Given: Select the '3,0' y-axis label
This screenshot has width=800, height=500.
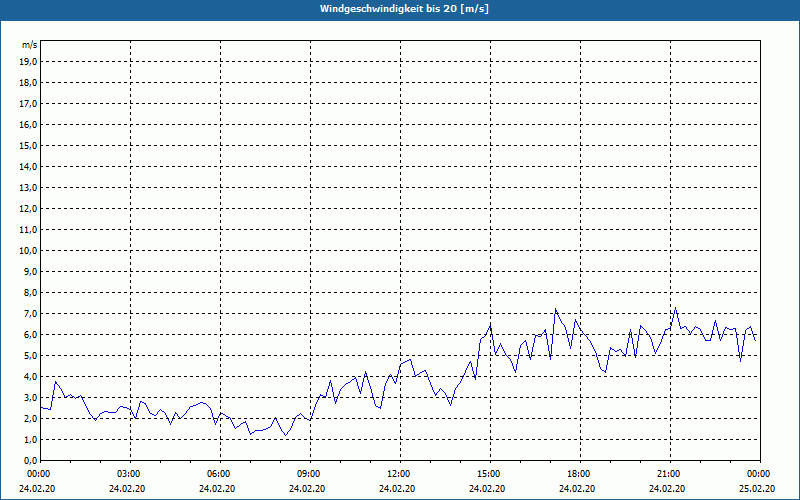Looking at the screenshot, I should (x=31, y=397).
